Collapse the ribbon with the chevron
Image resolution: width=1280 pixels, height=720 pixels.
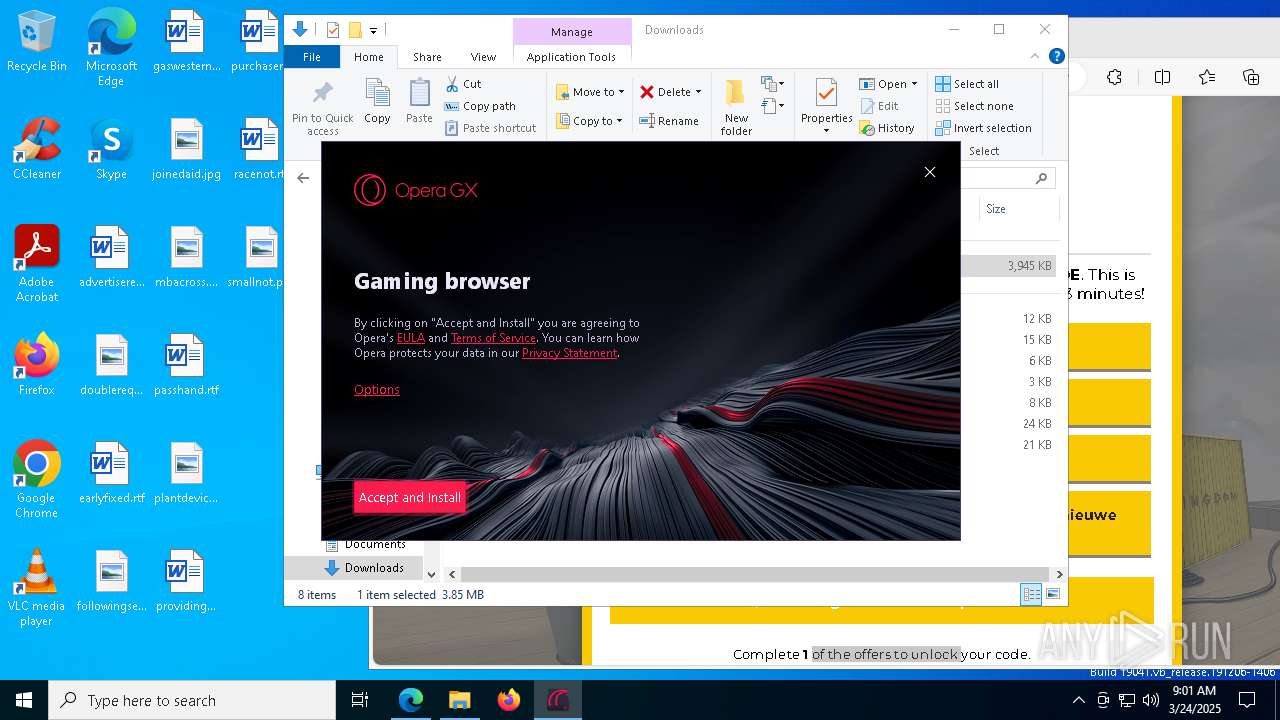click(x=1035, y=57)
